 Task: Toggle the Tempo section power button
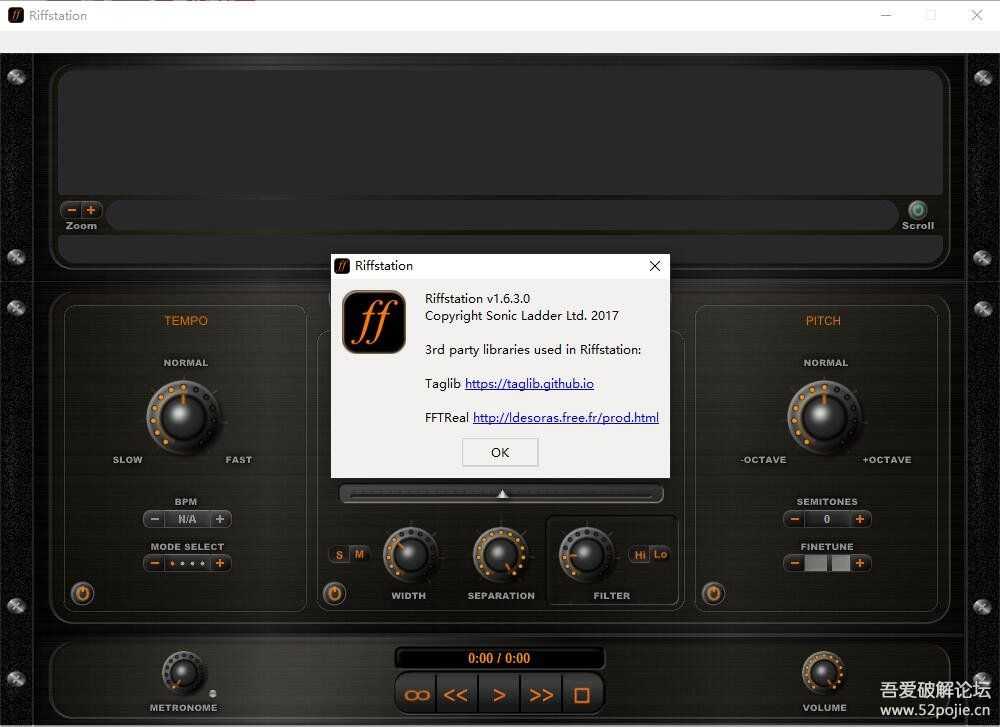point(81,593)
